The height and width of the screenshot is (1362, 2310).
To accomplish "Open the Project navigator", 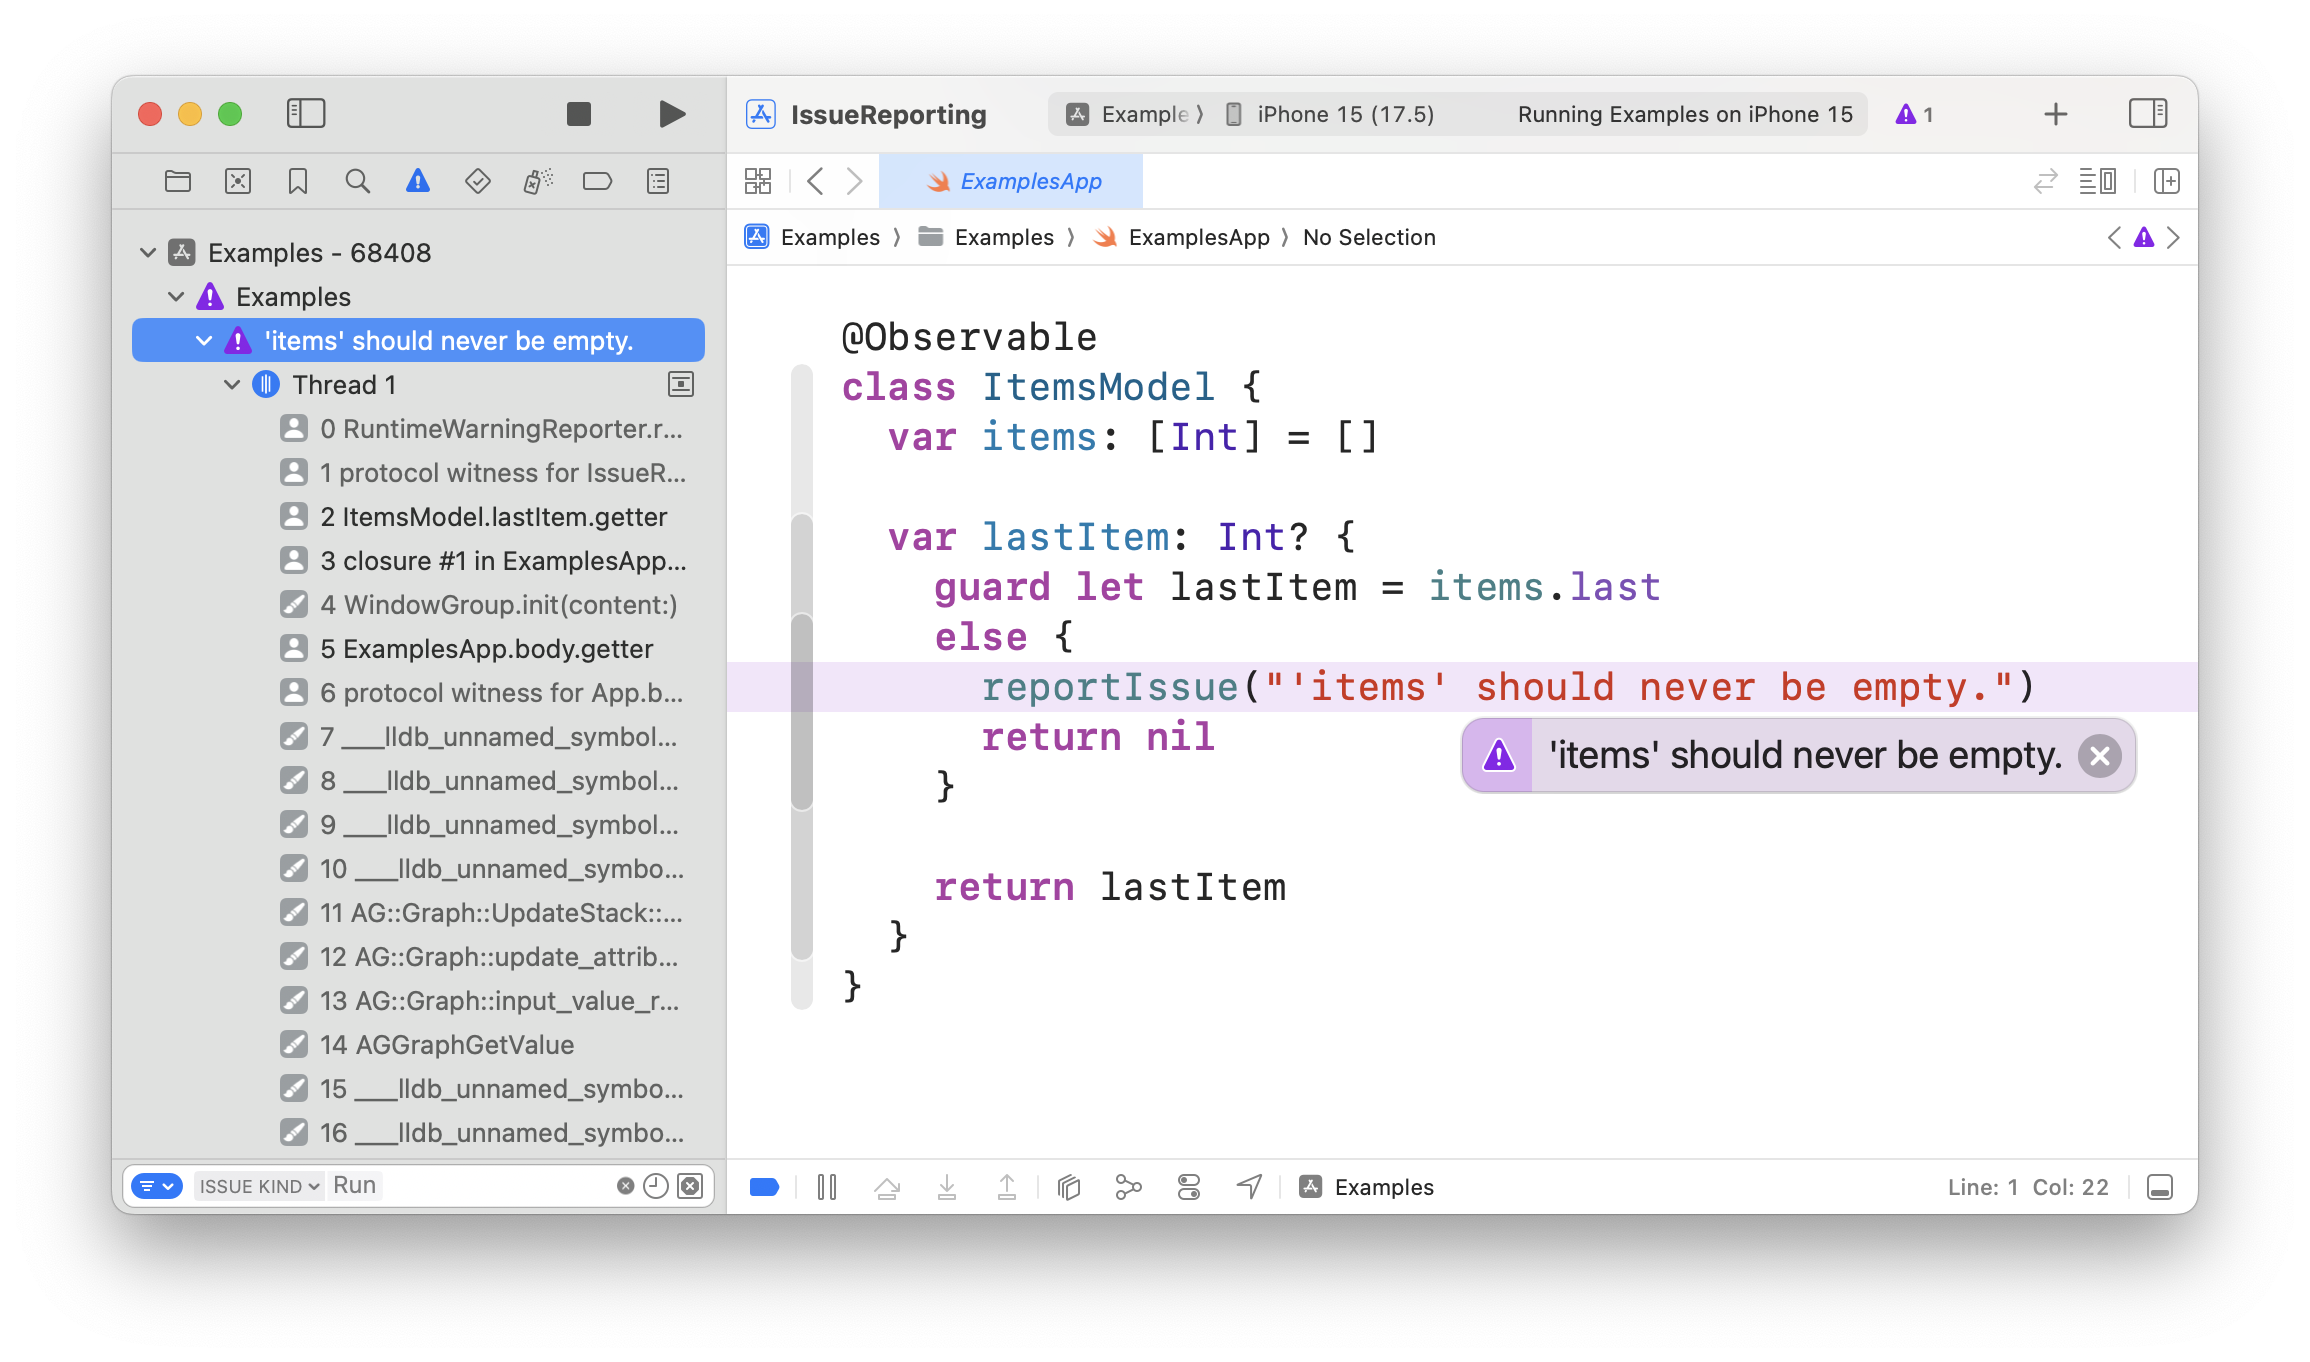I will (x=177, y=181).
